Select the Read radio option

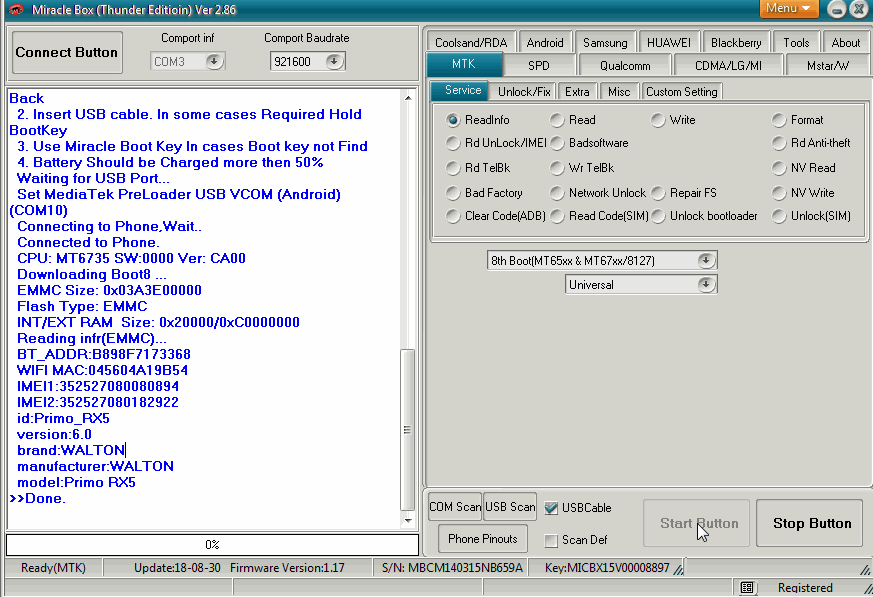tap(557, 120)
